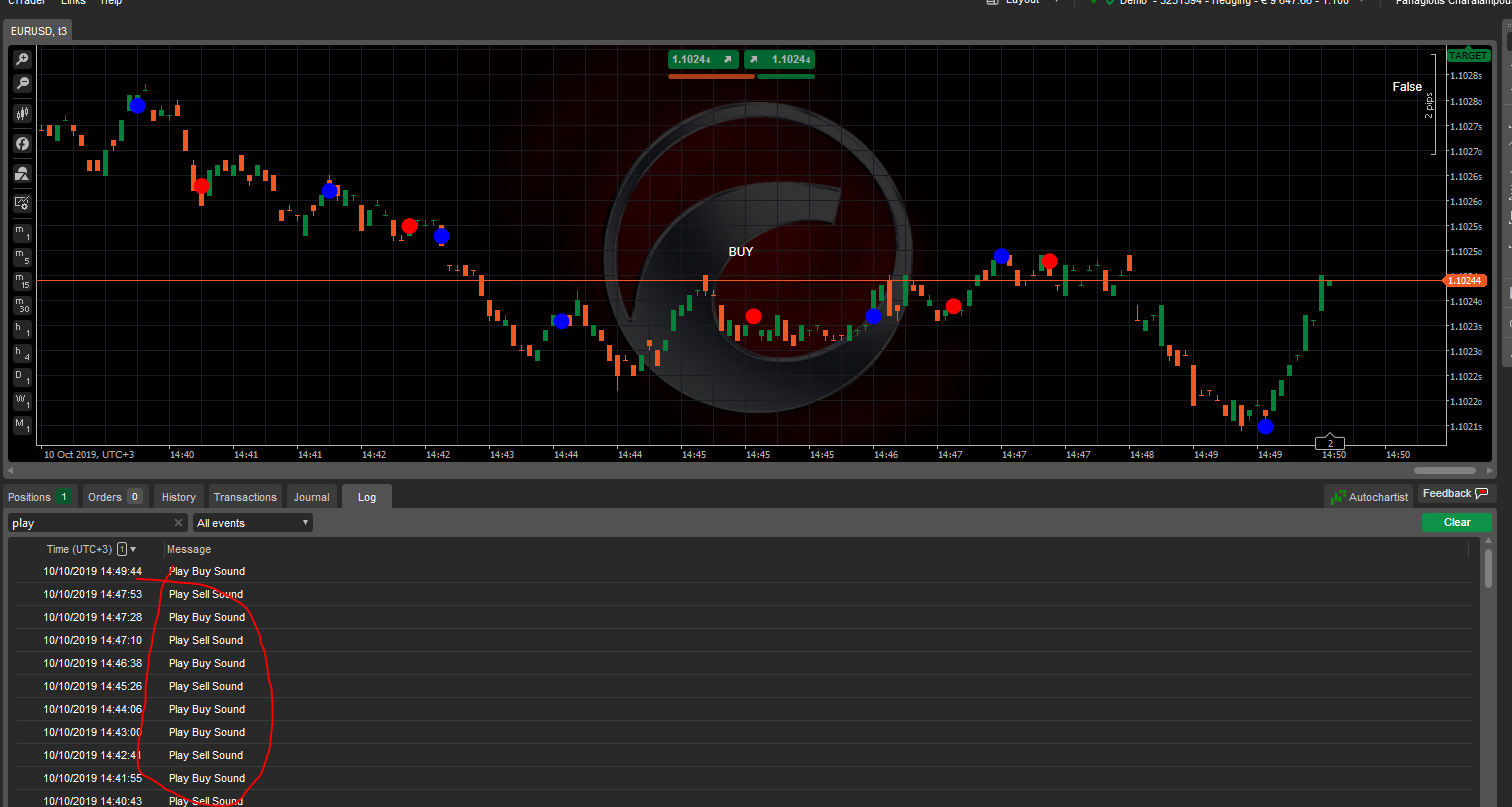The width and height of the screenshot is (1512, 807).
Task: Click the 'False' text on the chart
Action: 1407,87
